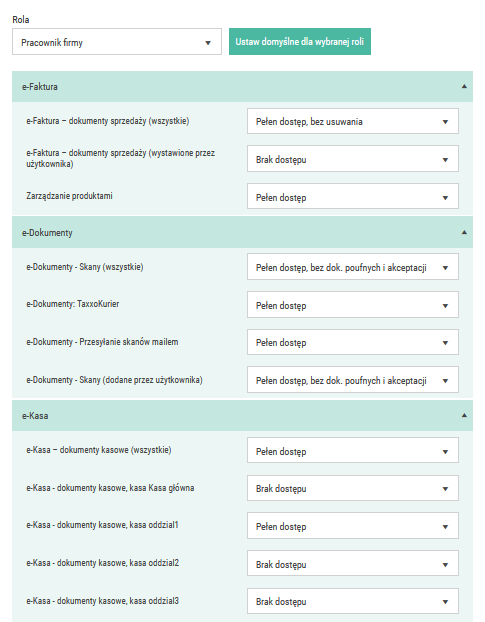Image resolution: width=485 pixels, height=622 pixels.
Task: Open access dropdown for kasa oddzial1
Action: pyautogui.click(x=353, y=526)
